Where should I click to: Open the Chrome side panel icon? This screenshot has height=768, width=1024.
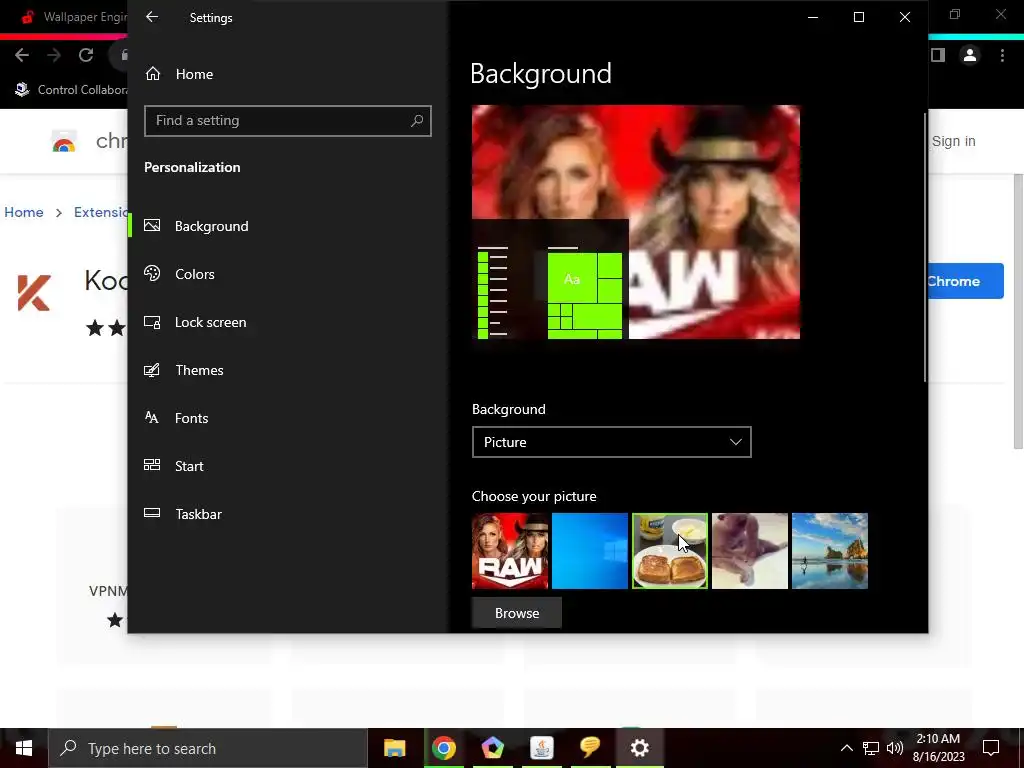938,56
